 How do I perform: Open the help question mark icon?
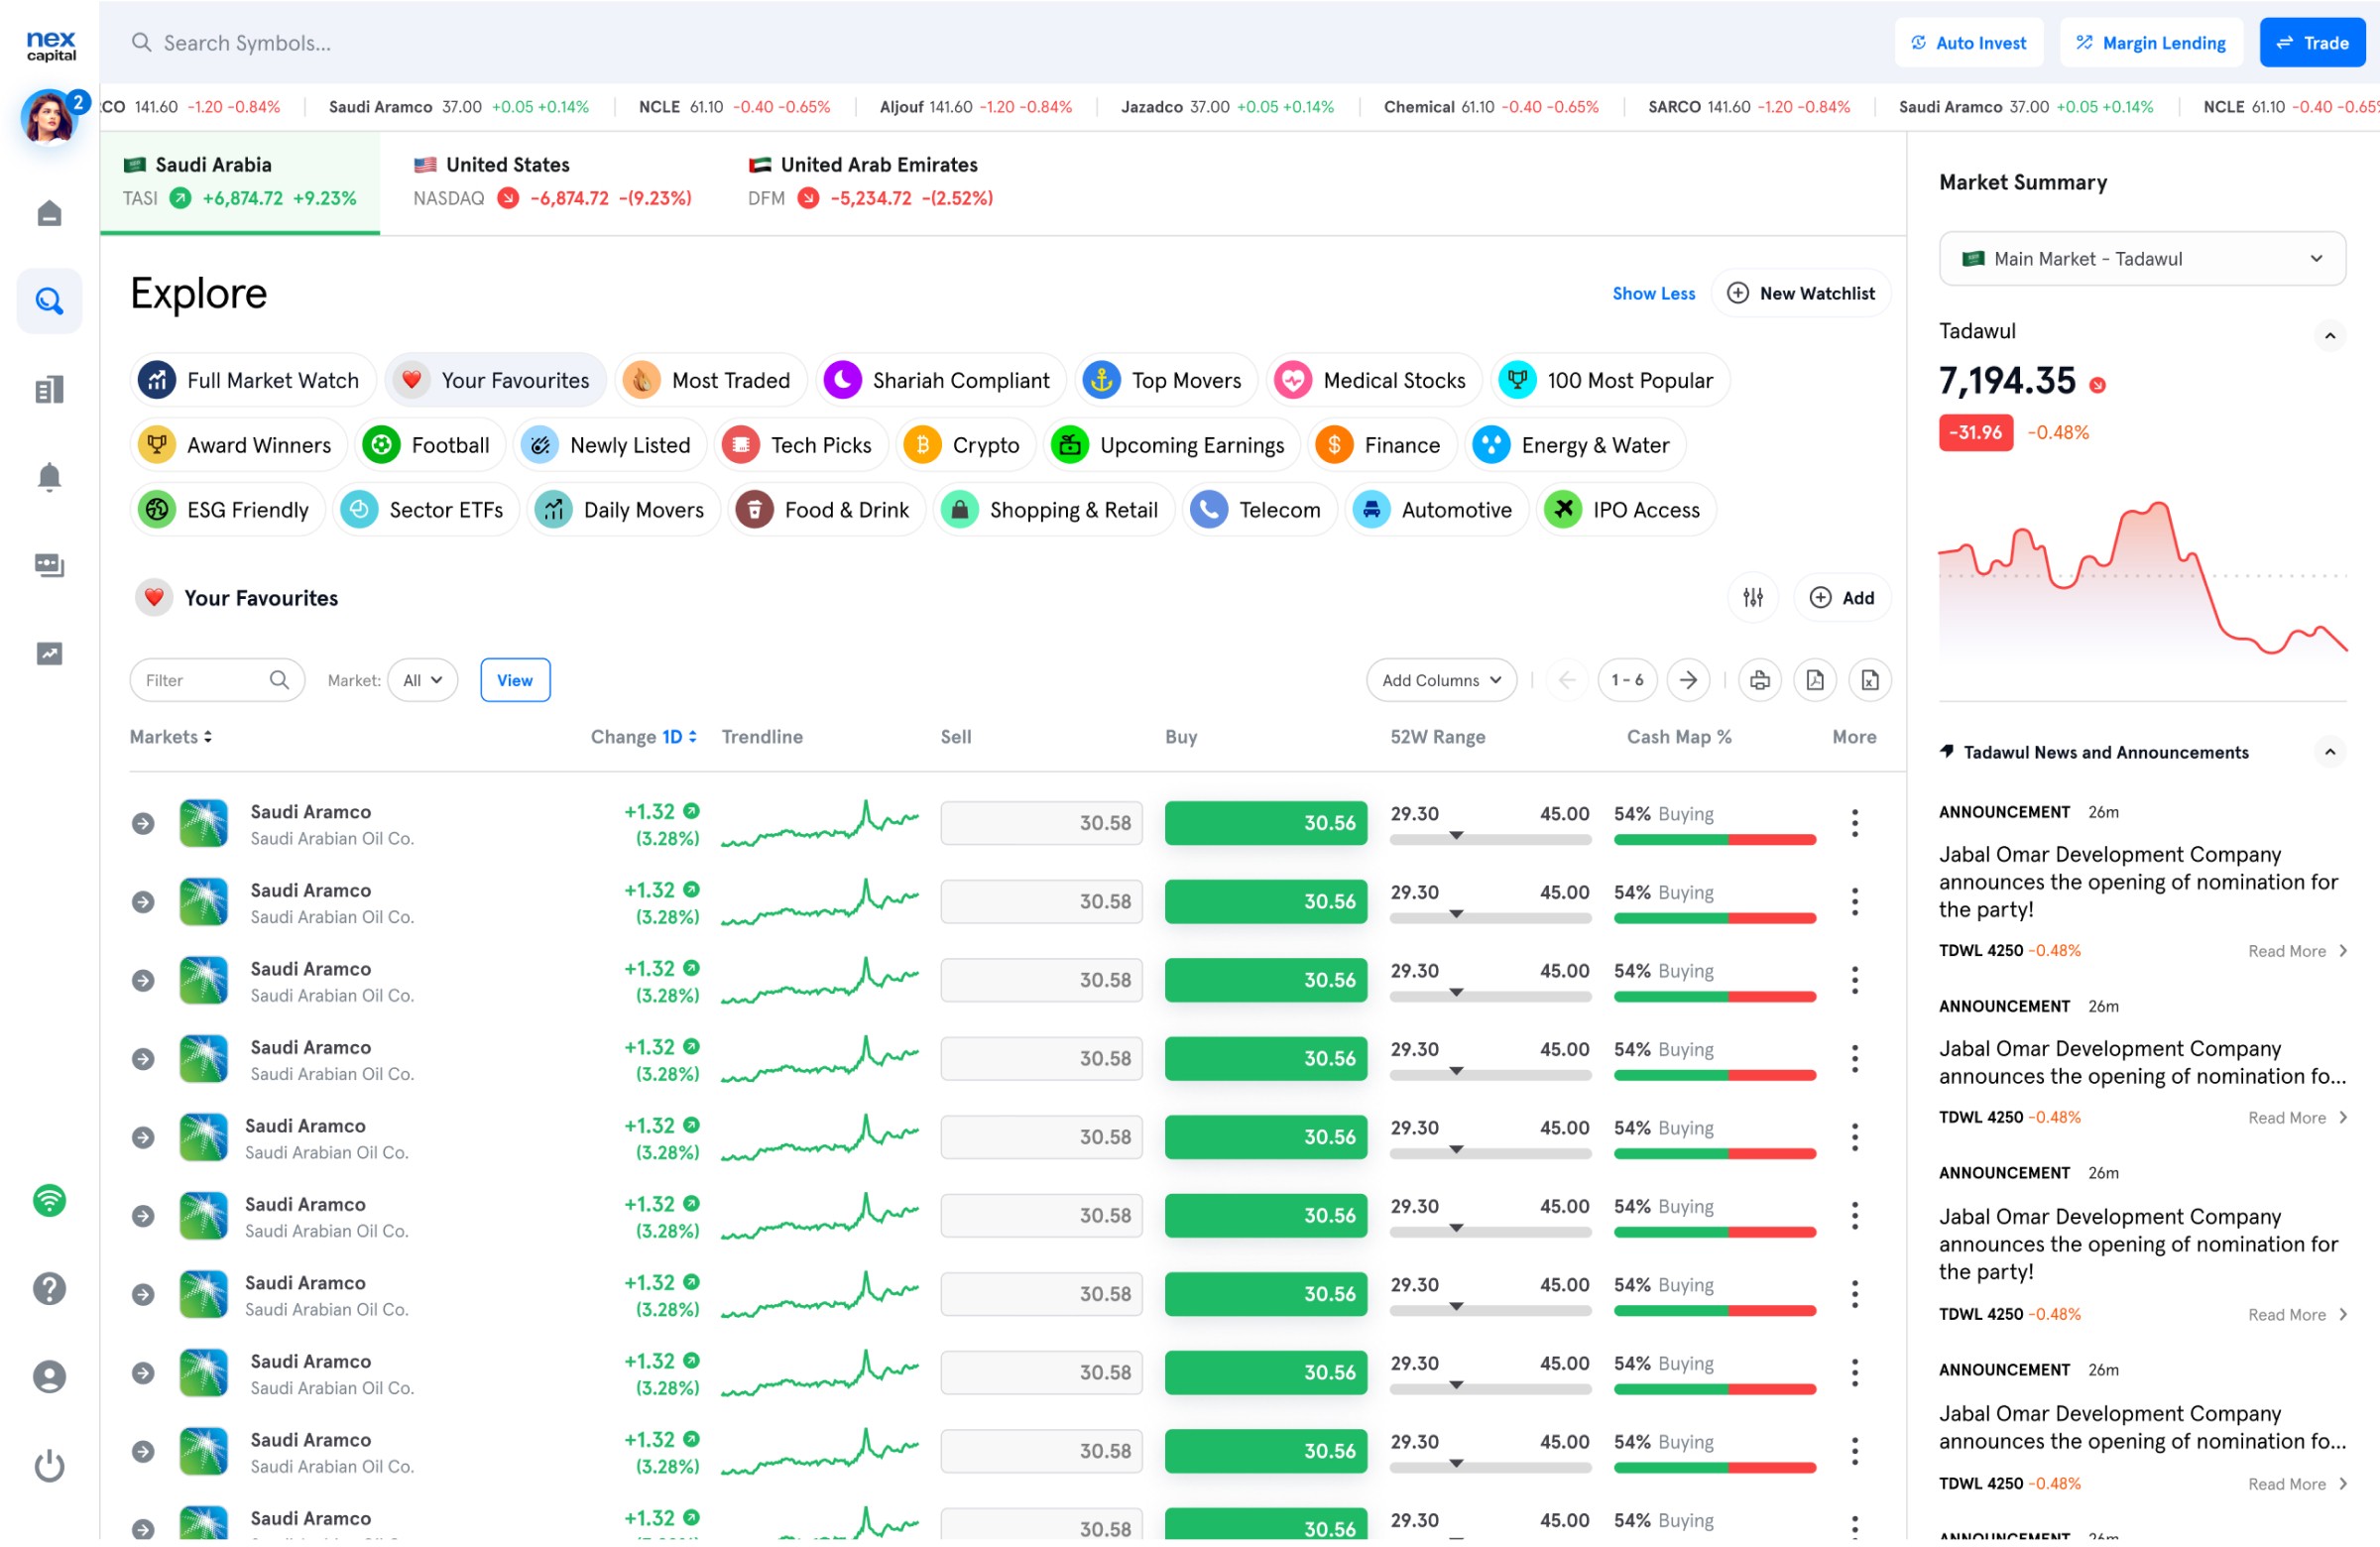(49, 1289)
